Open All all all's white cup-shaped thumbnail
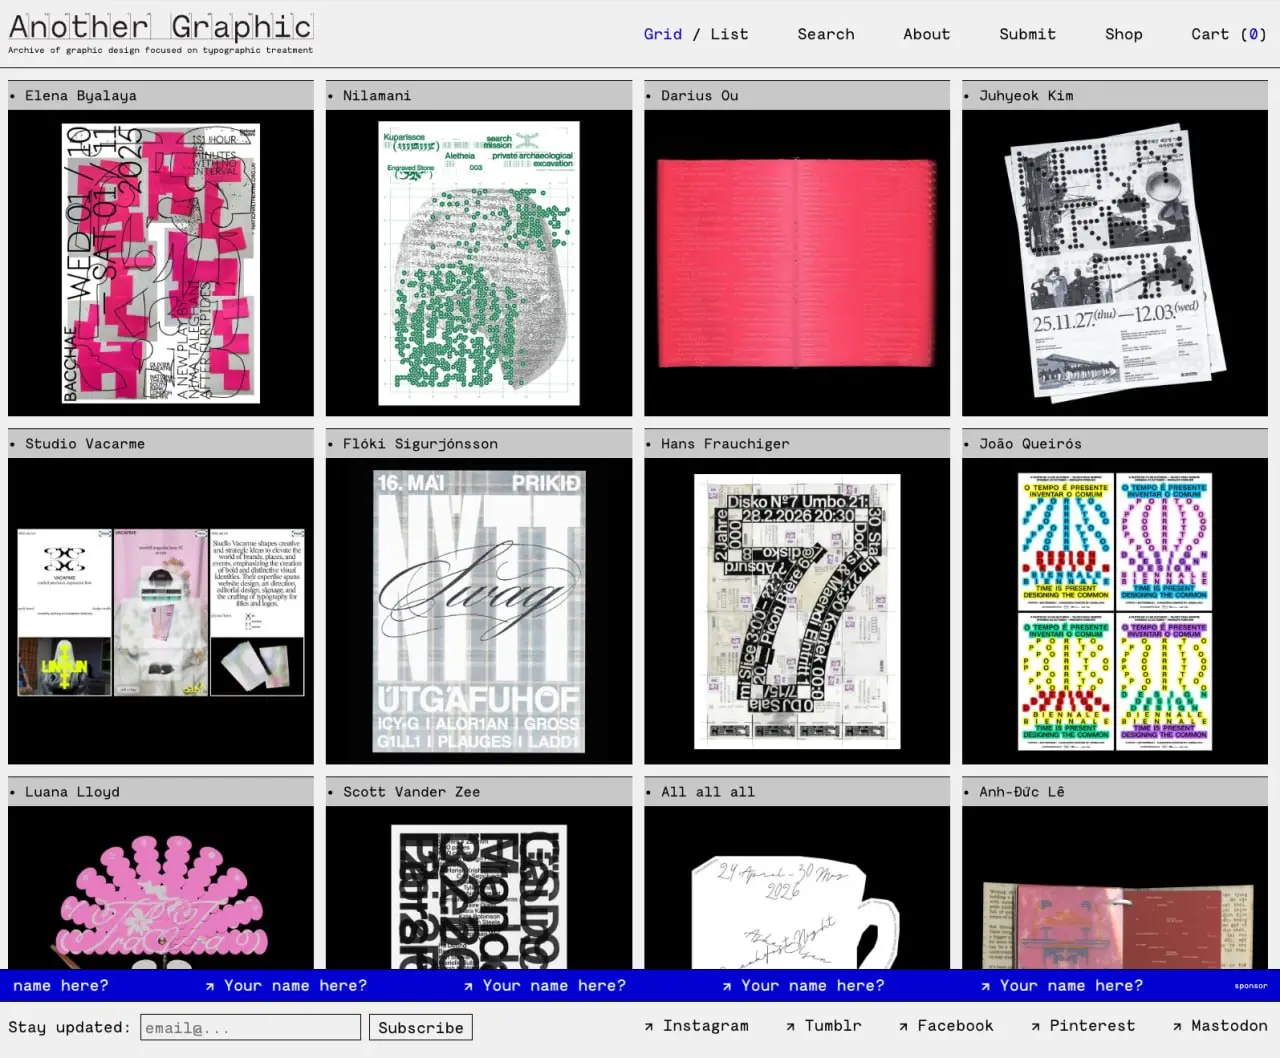 pyautogui.click(x=797, y=888)
